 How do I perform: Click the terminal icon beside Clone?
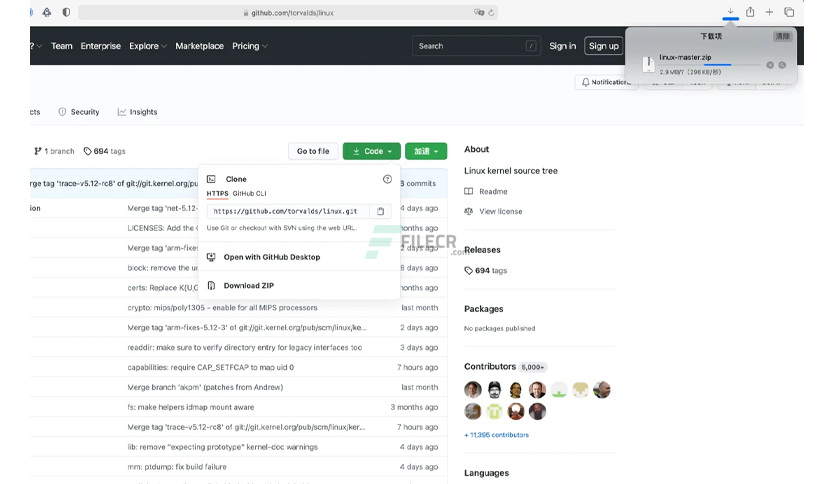211,179
